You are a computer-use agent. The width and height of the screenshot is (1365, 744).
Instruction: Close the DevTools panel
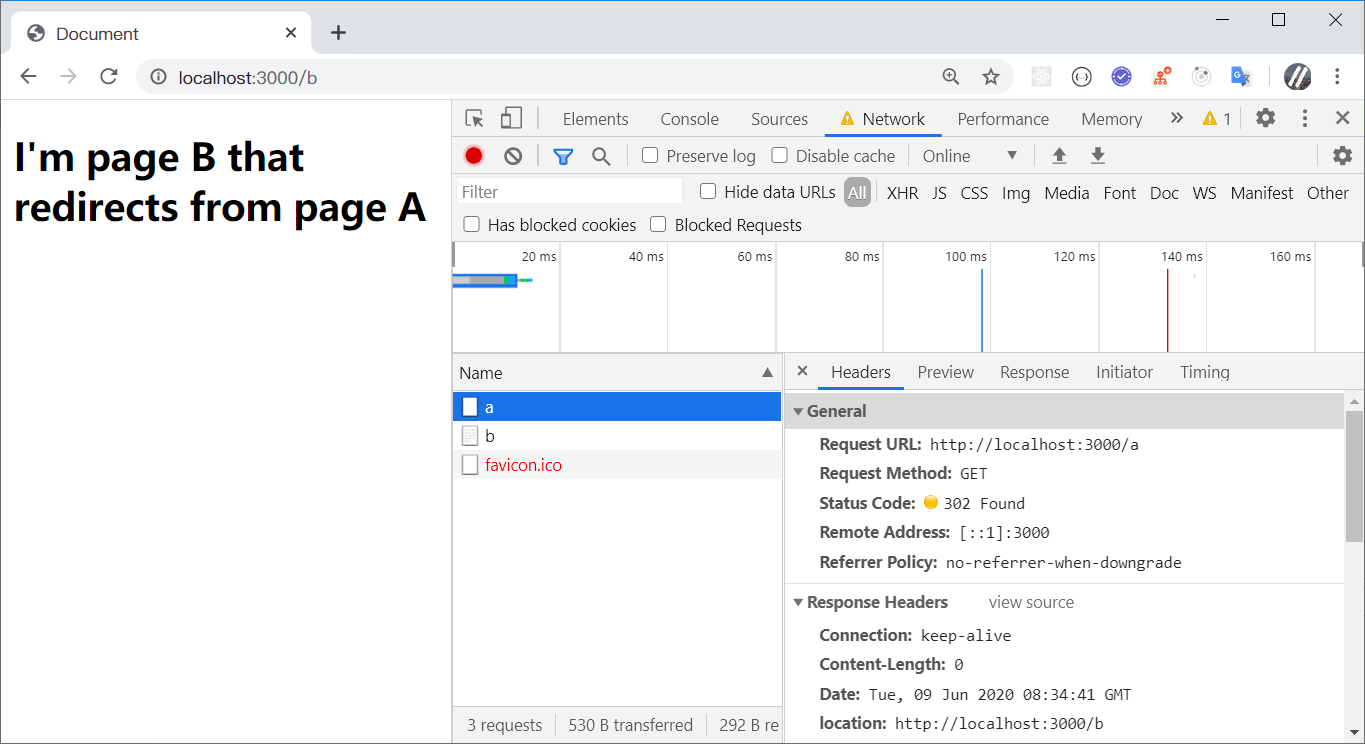pyautogui.click(x=1343, y=118)
